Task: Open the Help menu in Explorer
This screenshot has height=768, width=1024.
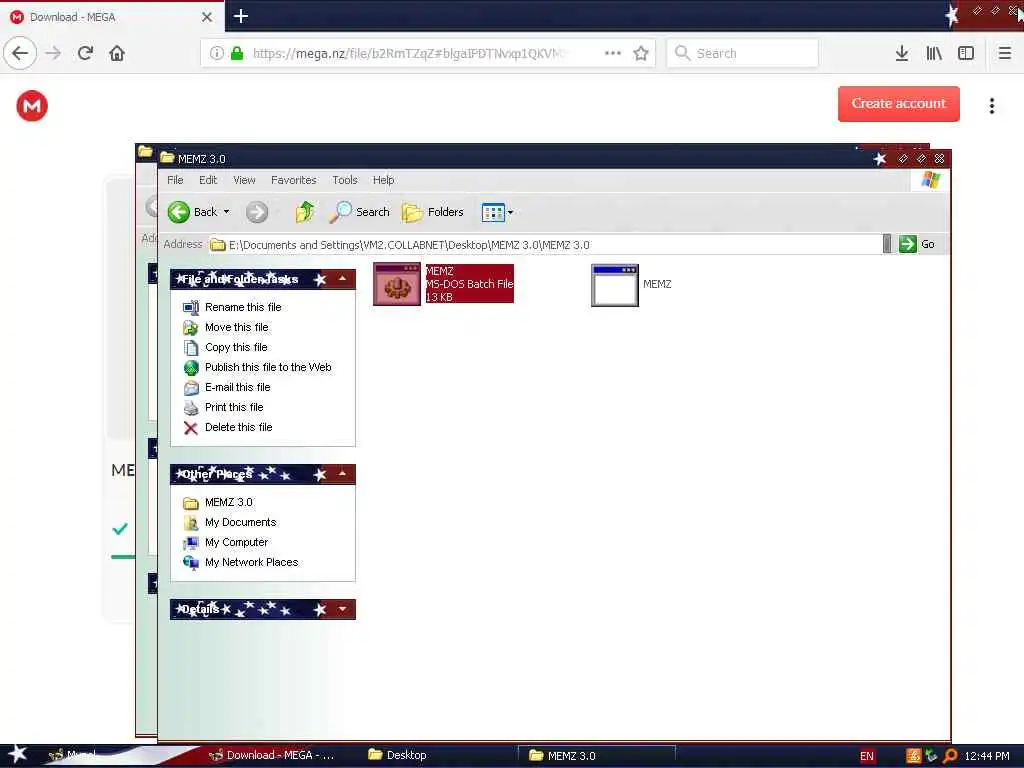Action: point(383,180)
